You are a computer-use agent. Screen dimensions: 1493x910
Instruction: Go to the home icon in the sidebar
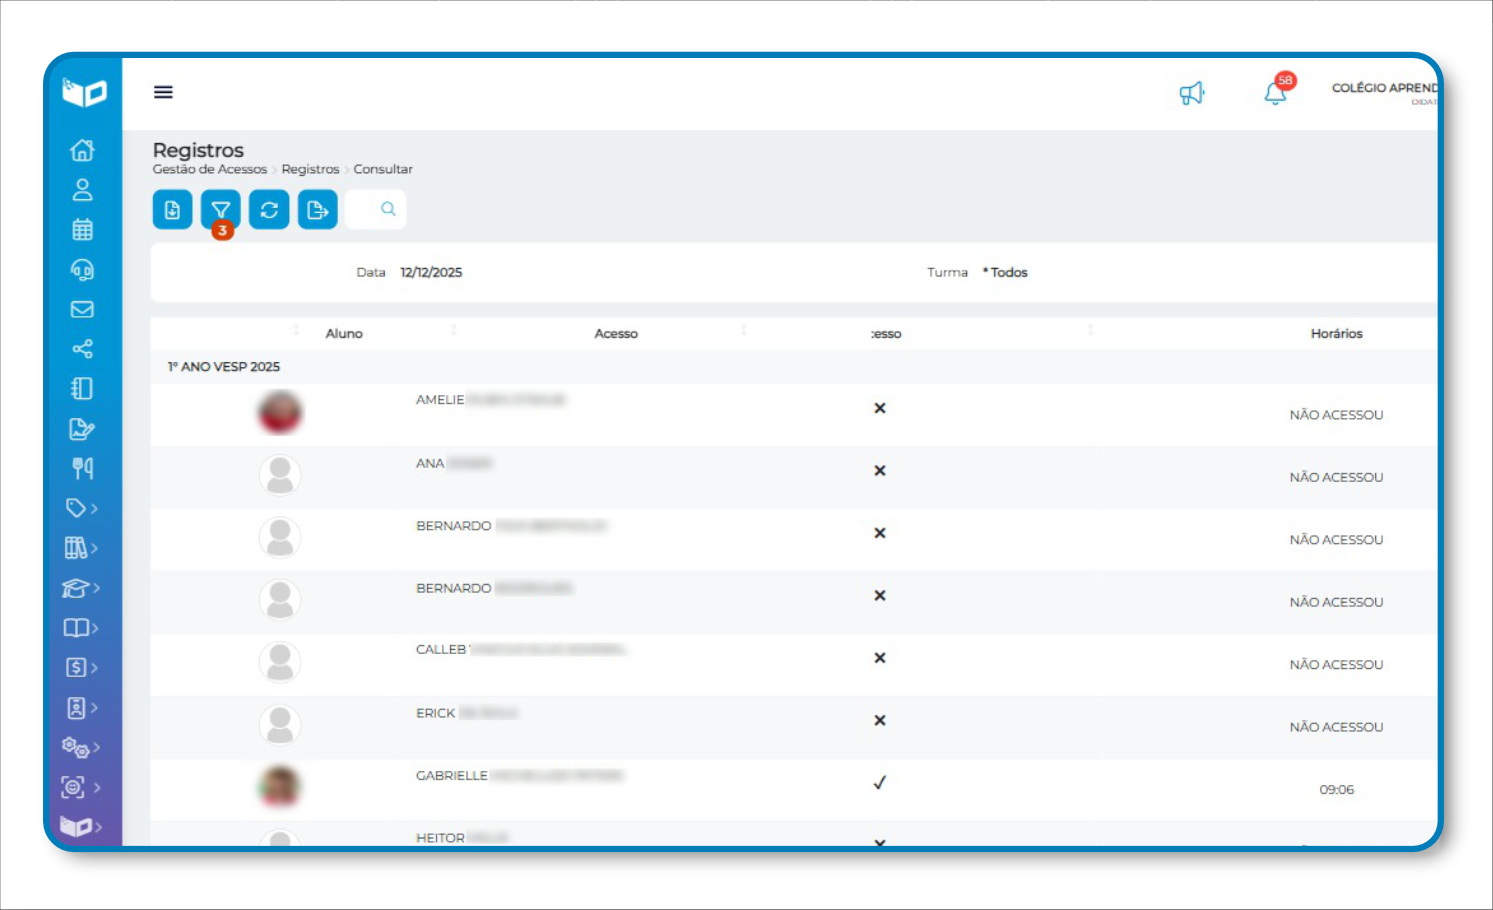[x=82, y=150]
